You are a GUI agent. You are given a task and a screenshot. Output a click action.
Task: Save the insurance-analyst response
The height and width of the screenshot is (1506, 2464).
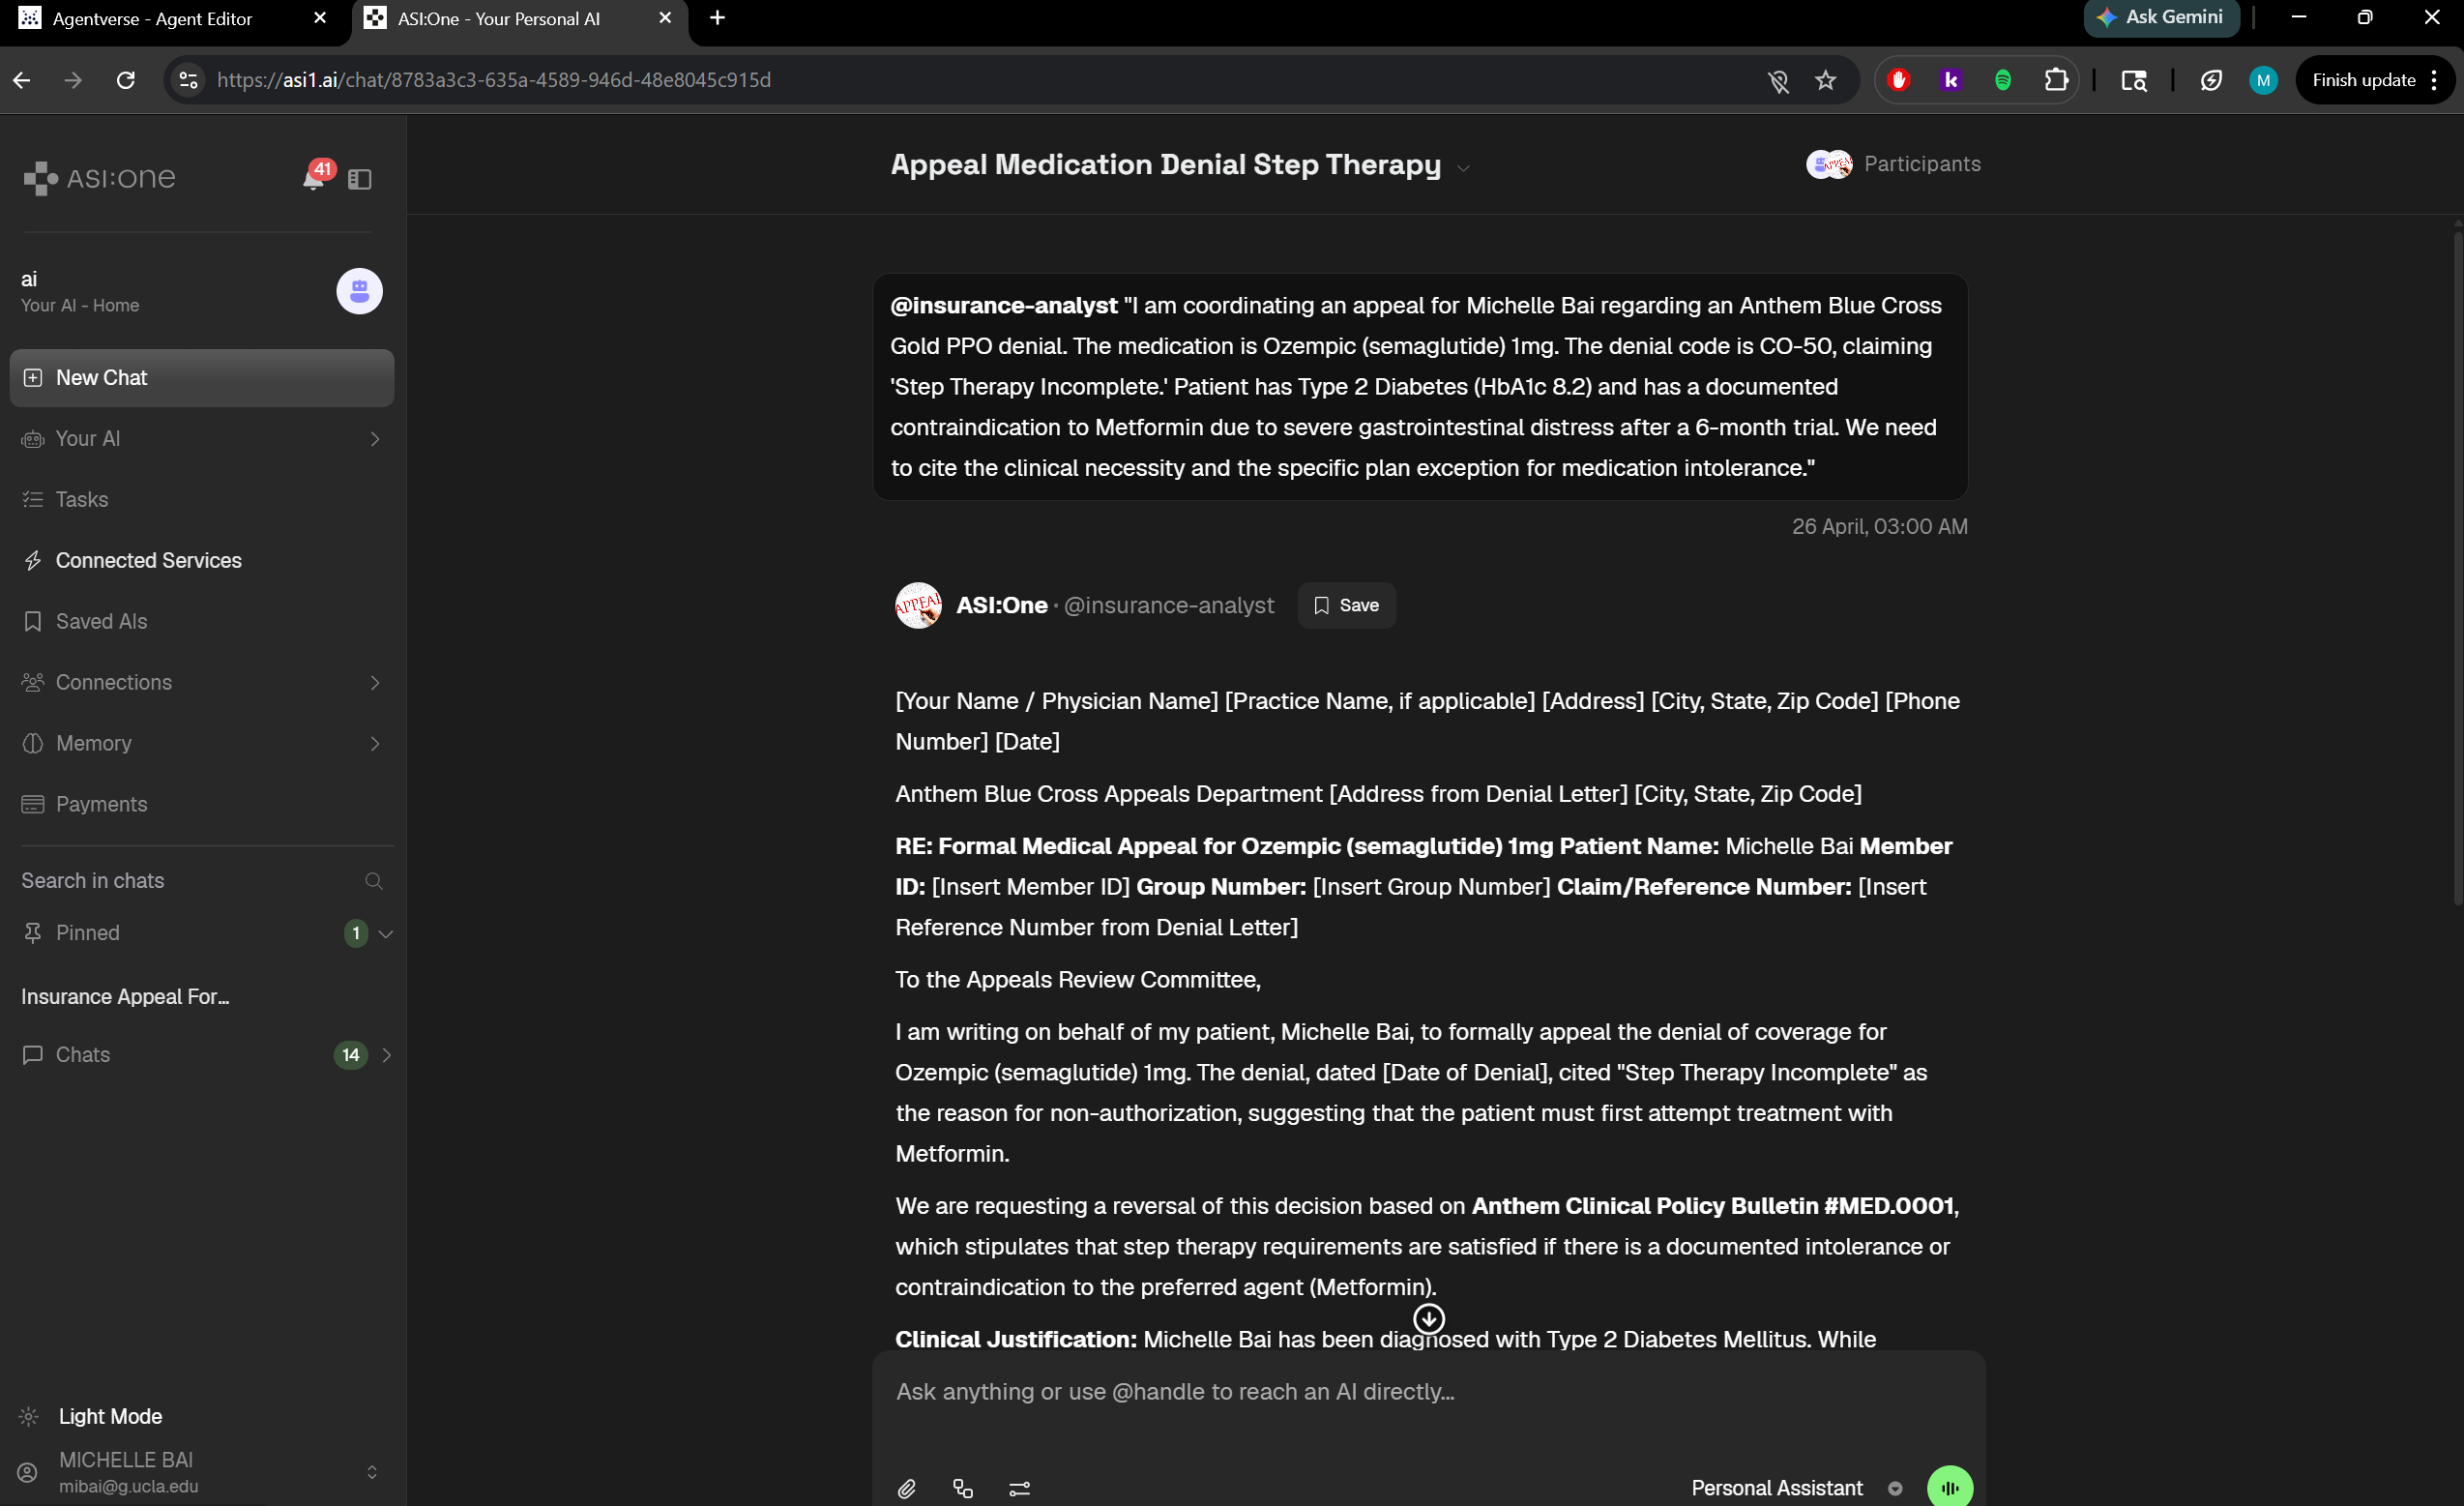pos(1346,605)
